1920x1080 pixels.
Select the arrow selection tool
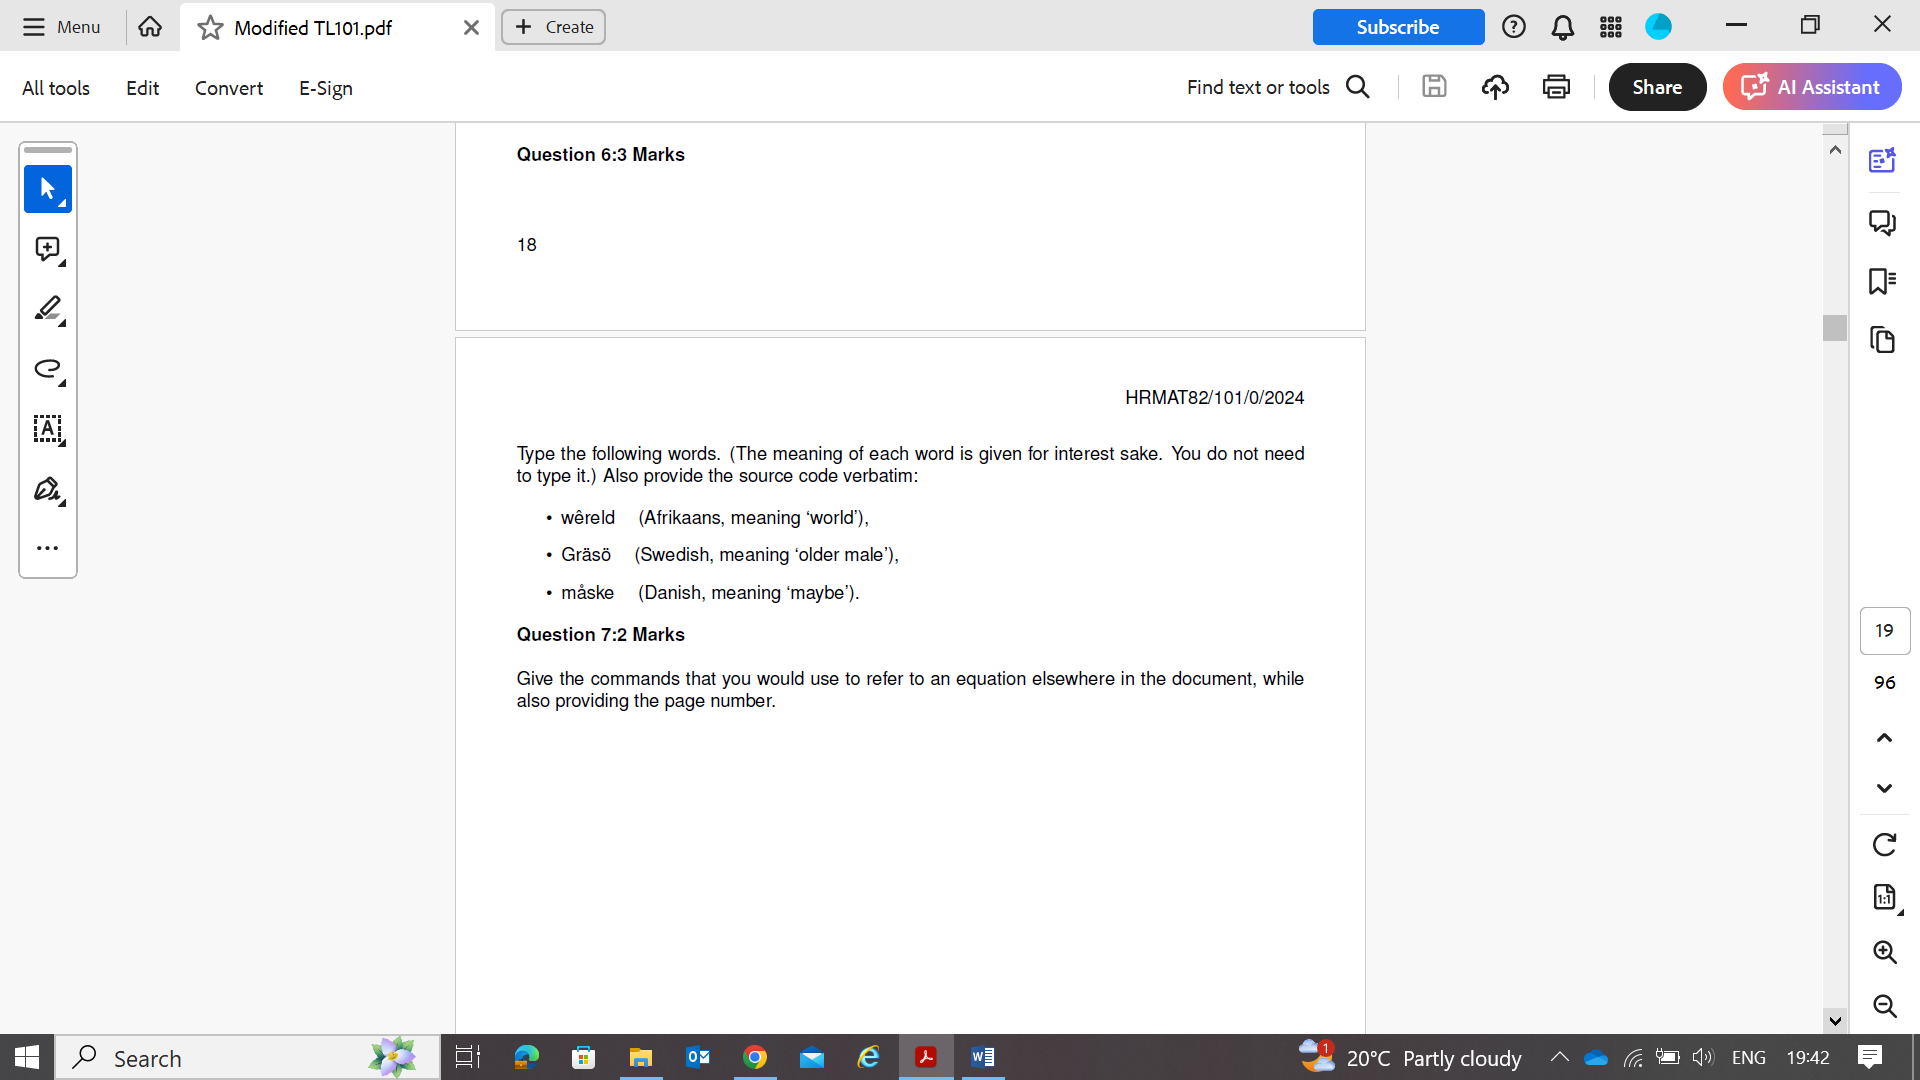click(x=47, y=189)
